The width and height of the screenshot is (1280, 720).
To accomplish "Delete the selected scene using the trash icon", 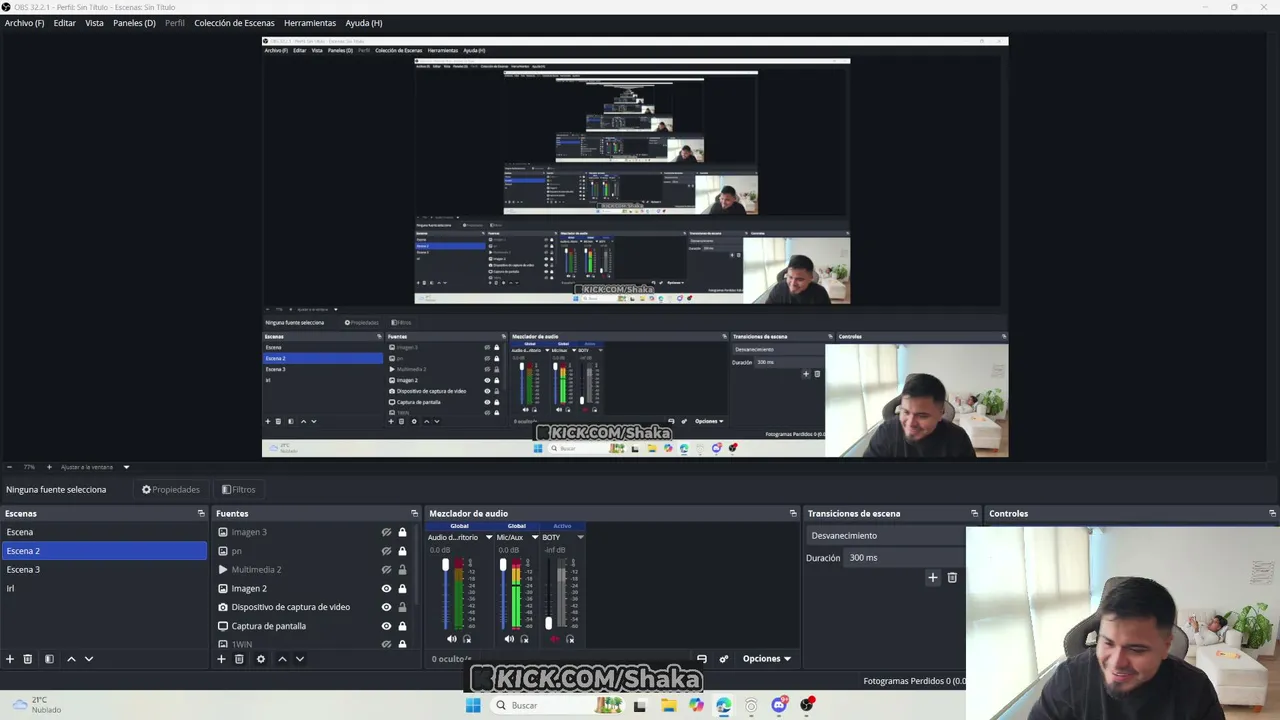I will [28, 659].
